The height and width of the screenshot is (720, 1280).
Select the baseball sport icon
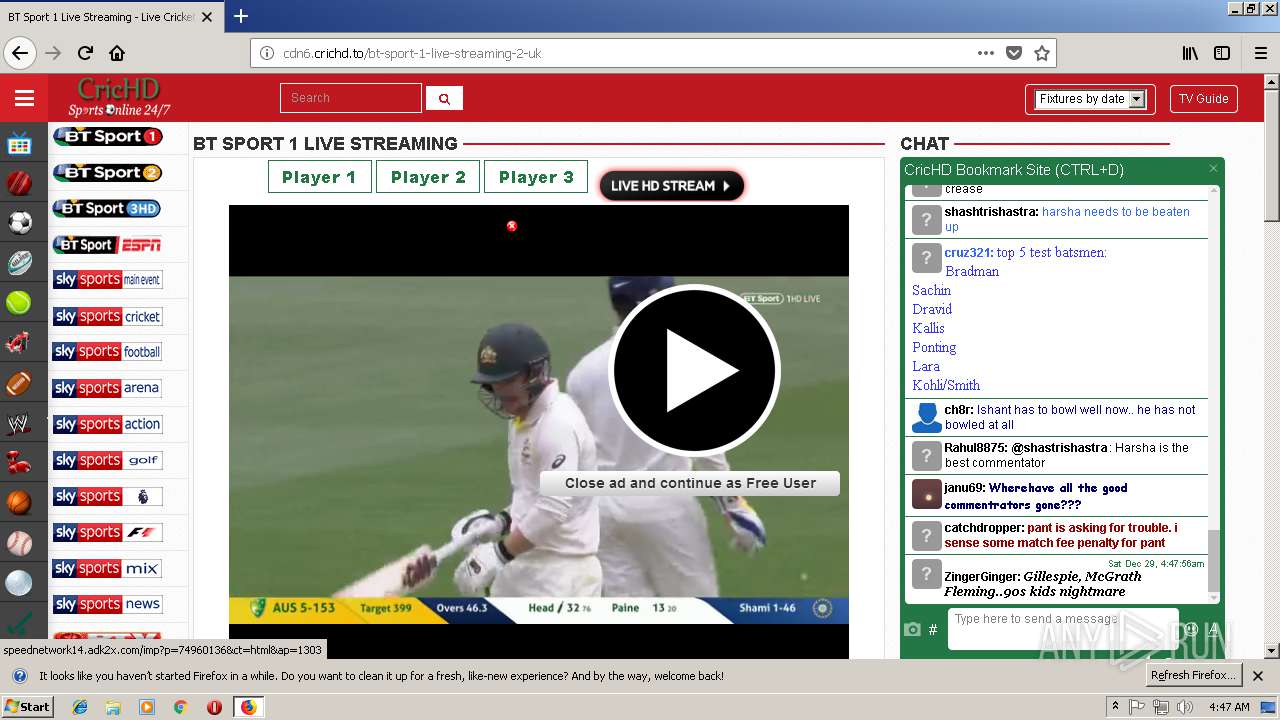click(x=19, y=542)
